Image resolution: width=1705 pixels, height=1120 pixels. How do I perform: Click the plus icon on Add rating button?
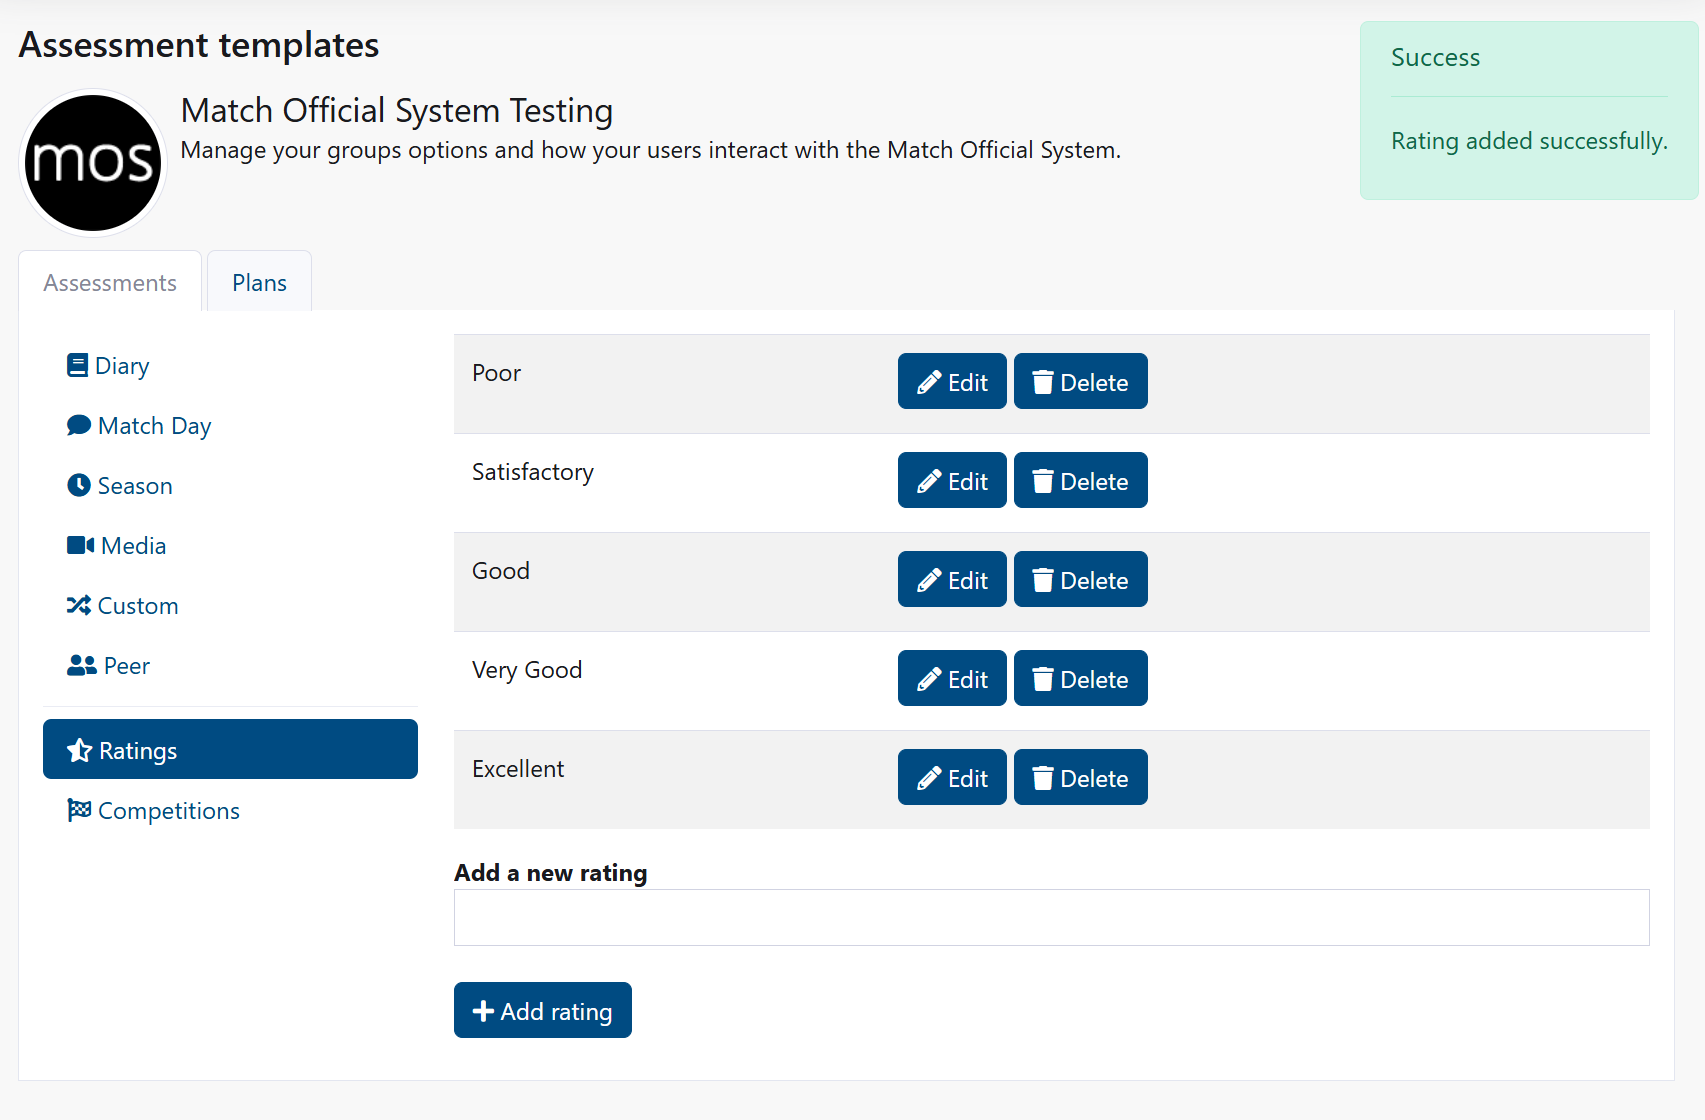pos(484,1010)
